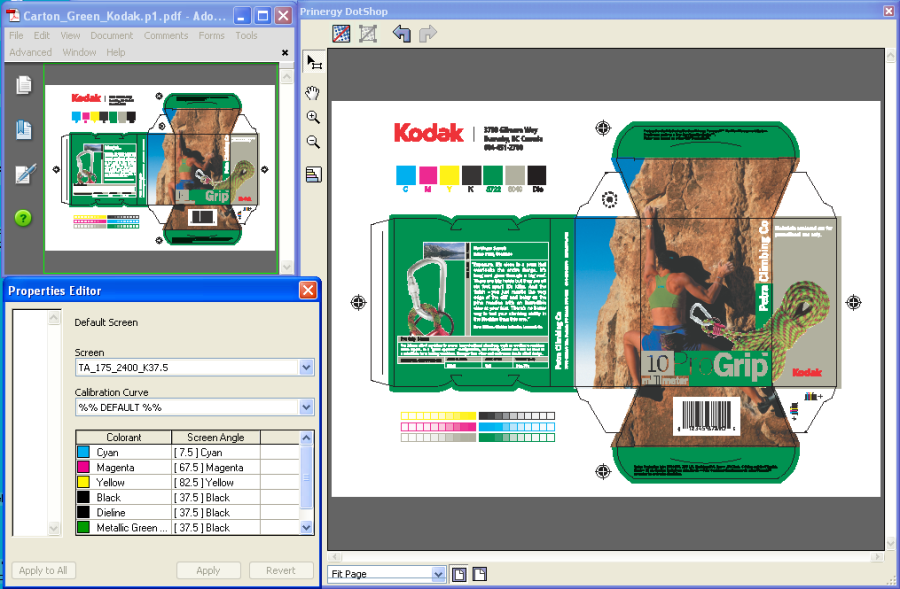This screenshot has width=900, height=589.
Task: Click the DotShop horizontal scrollbar right arrow
Action: tap(876, 557)
